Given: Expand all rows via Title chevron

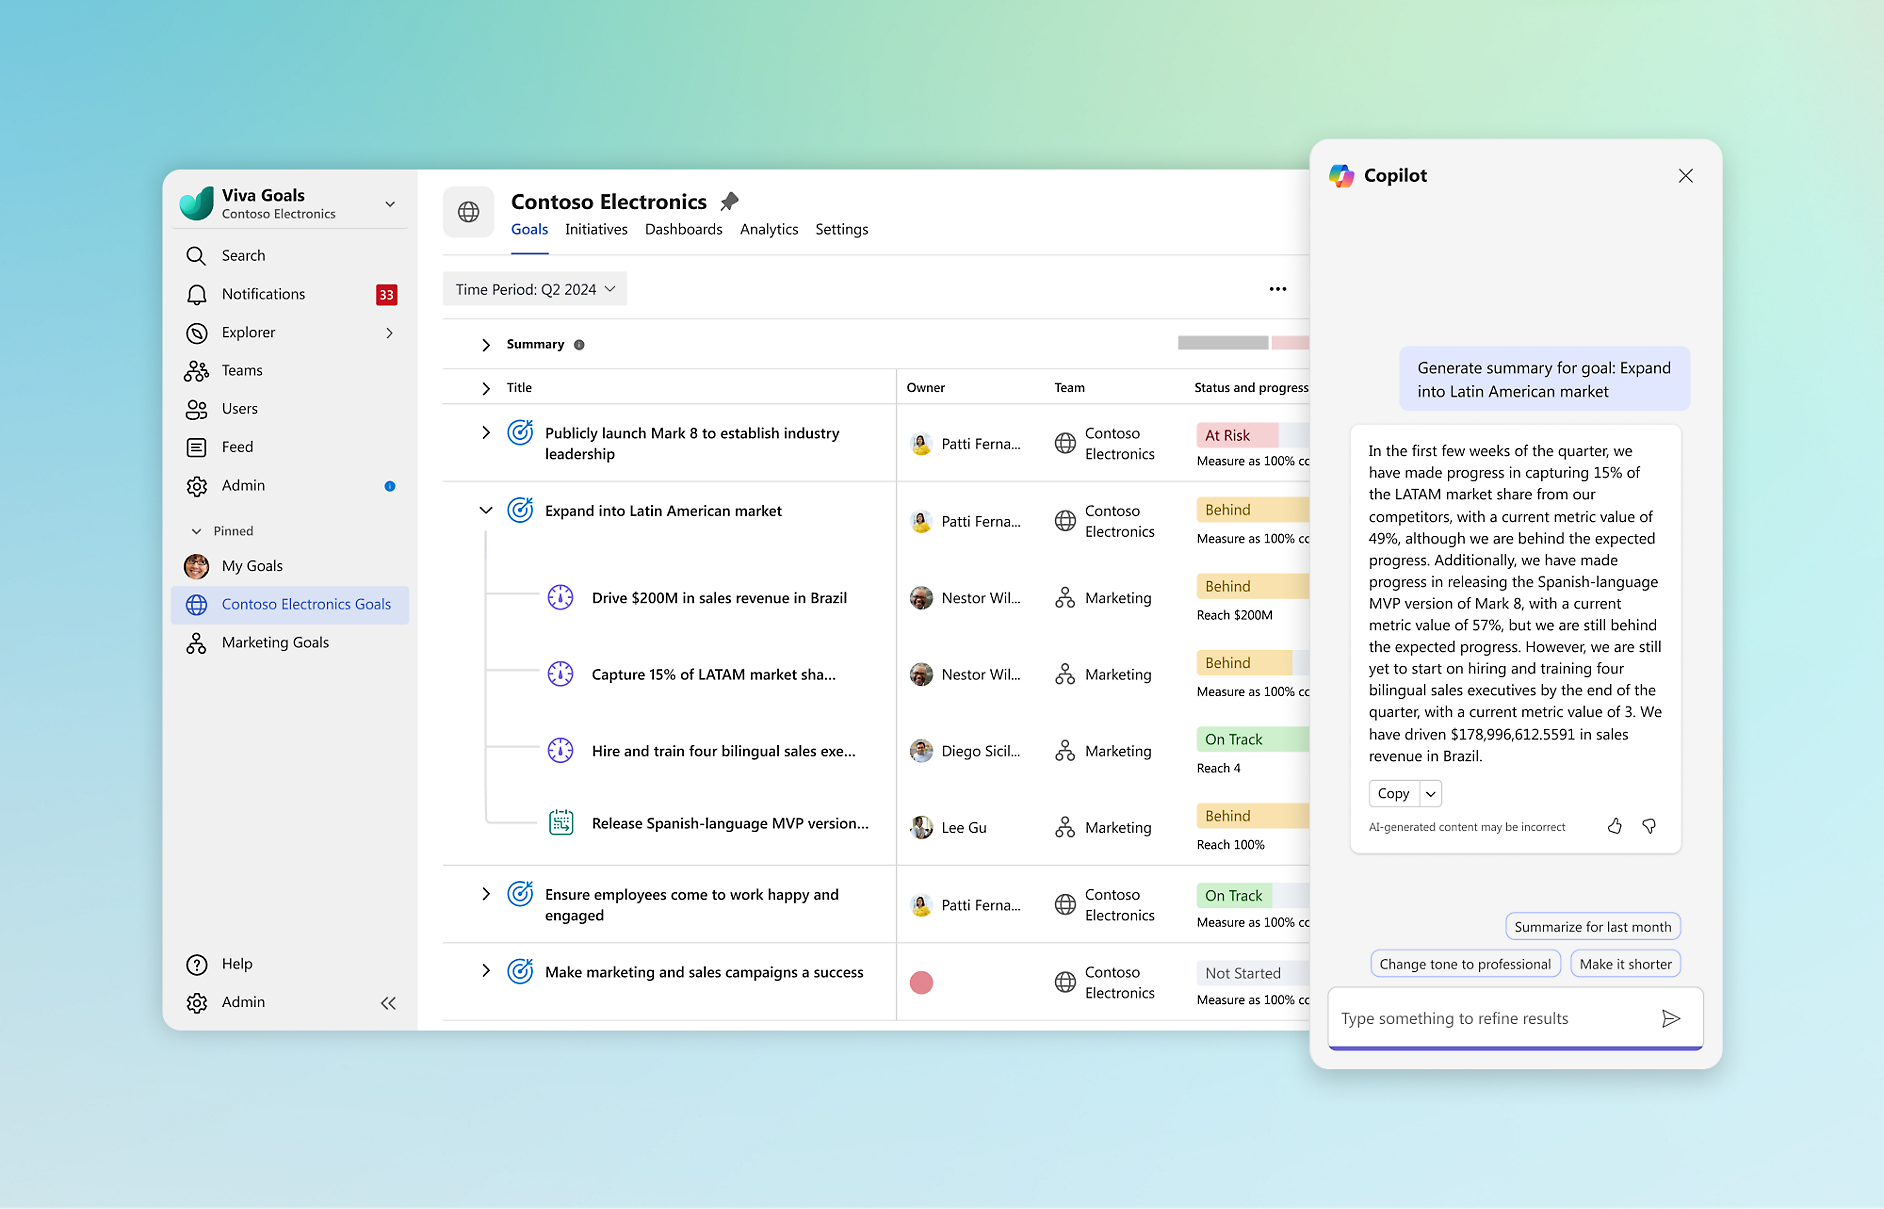Looking at the screenshot, I should pos(486,388).
